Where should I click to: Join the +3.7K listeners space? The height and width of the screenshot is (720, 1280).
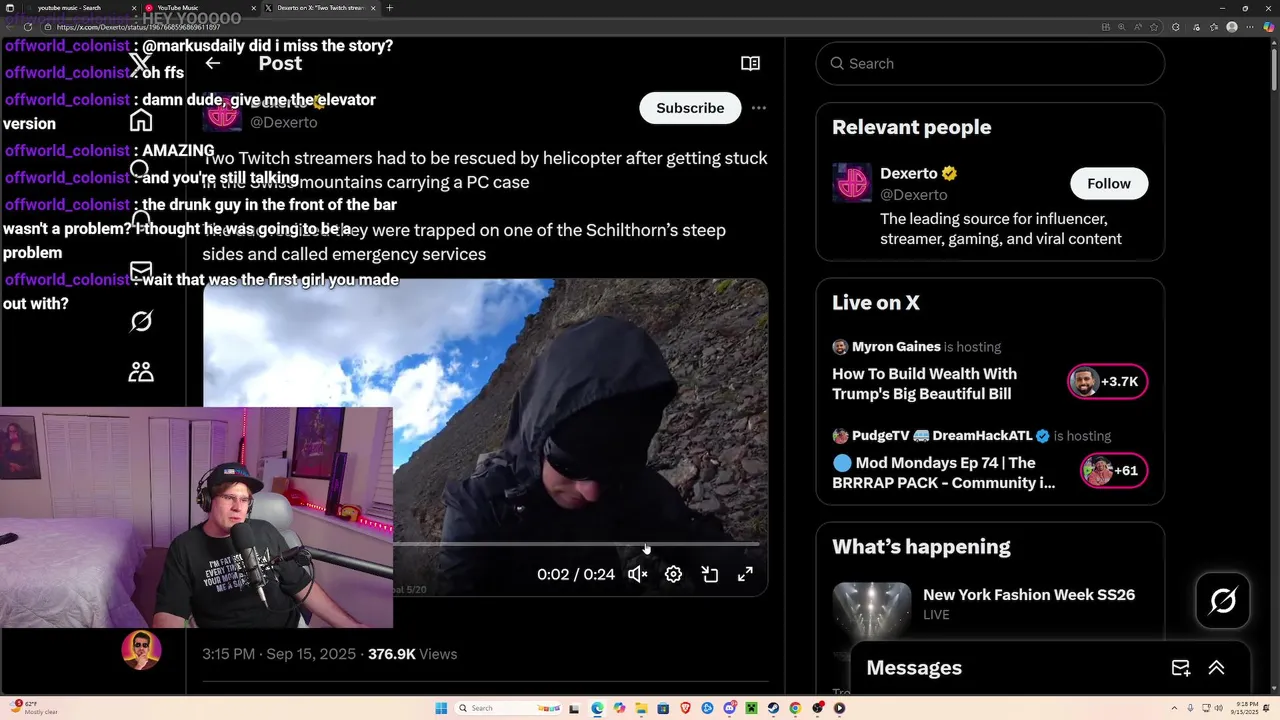1107,381
